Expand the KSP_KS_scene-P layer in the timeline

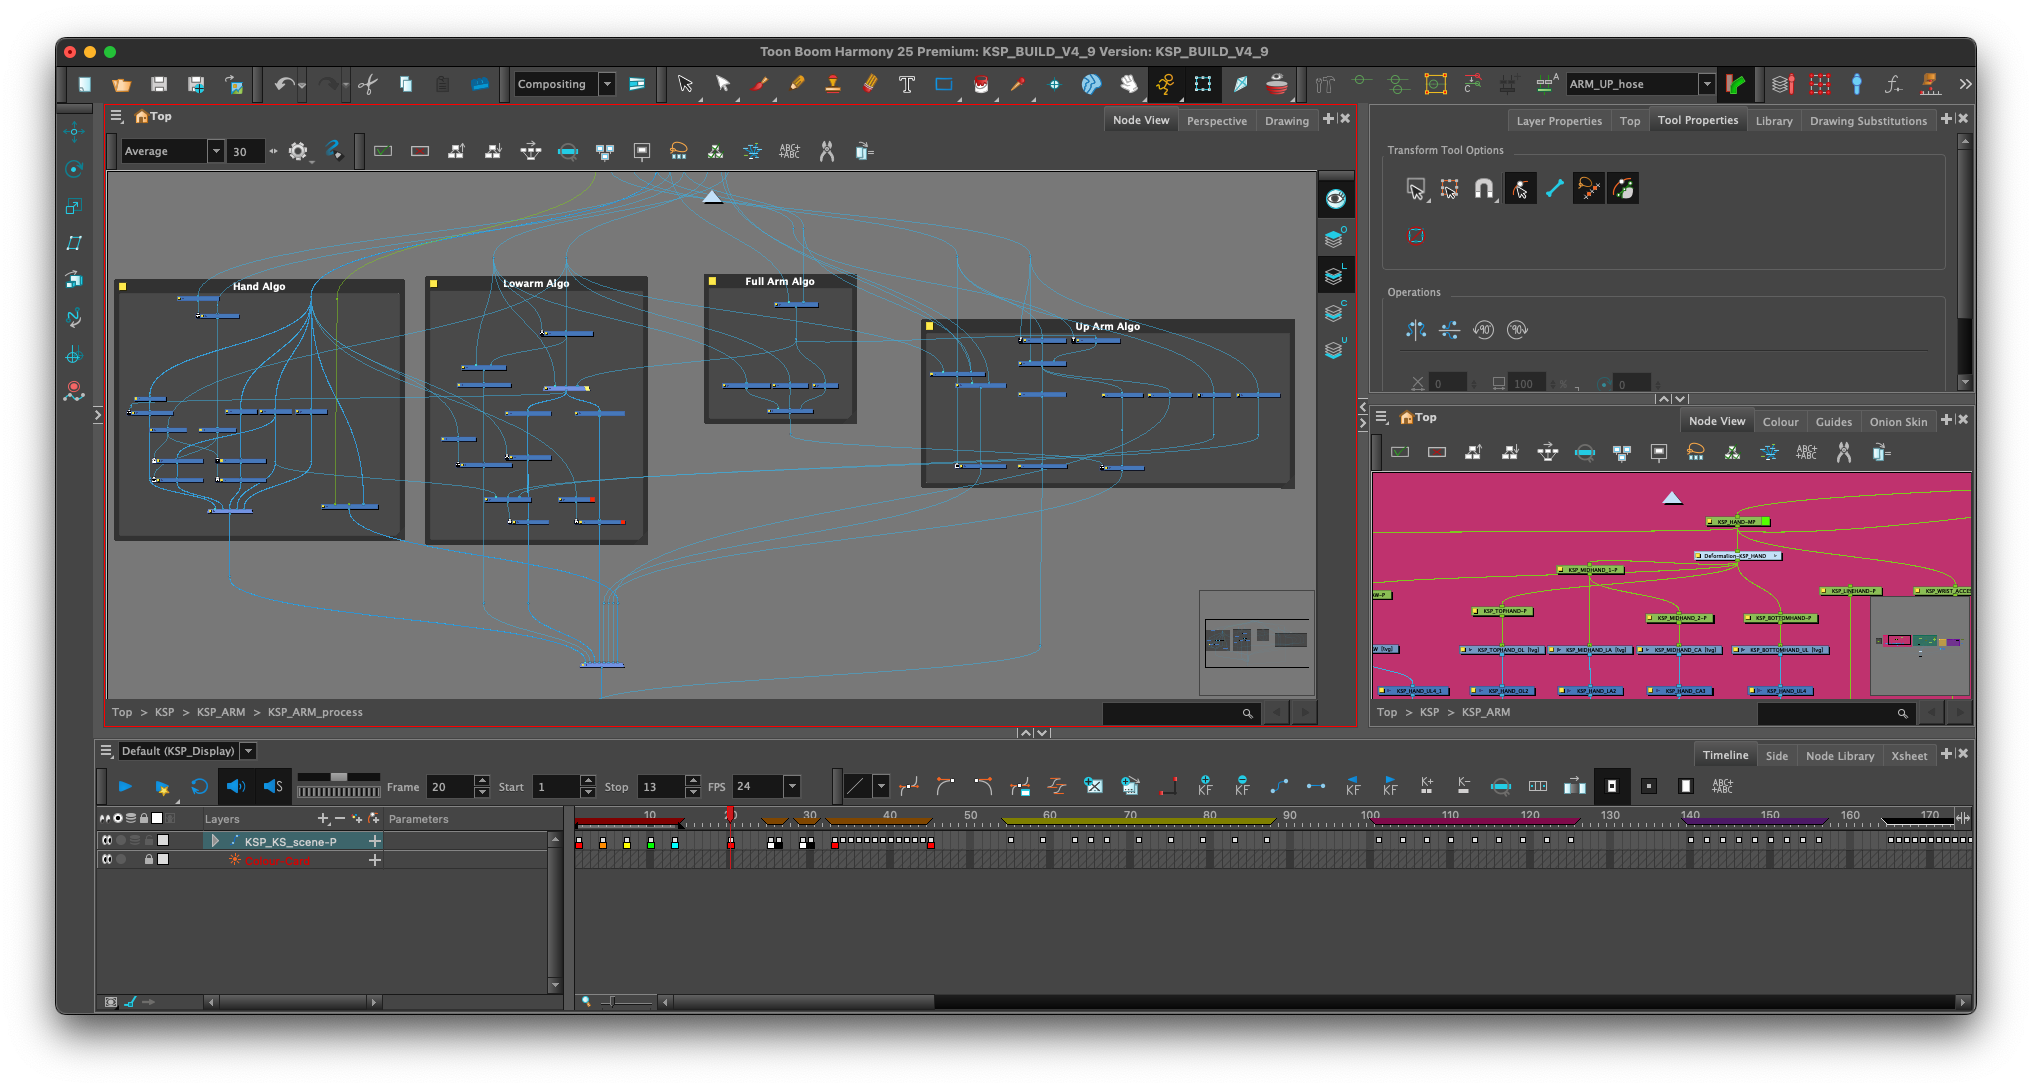click(215, 841)
